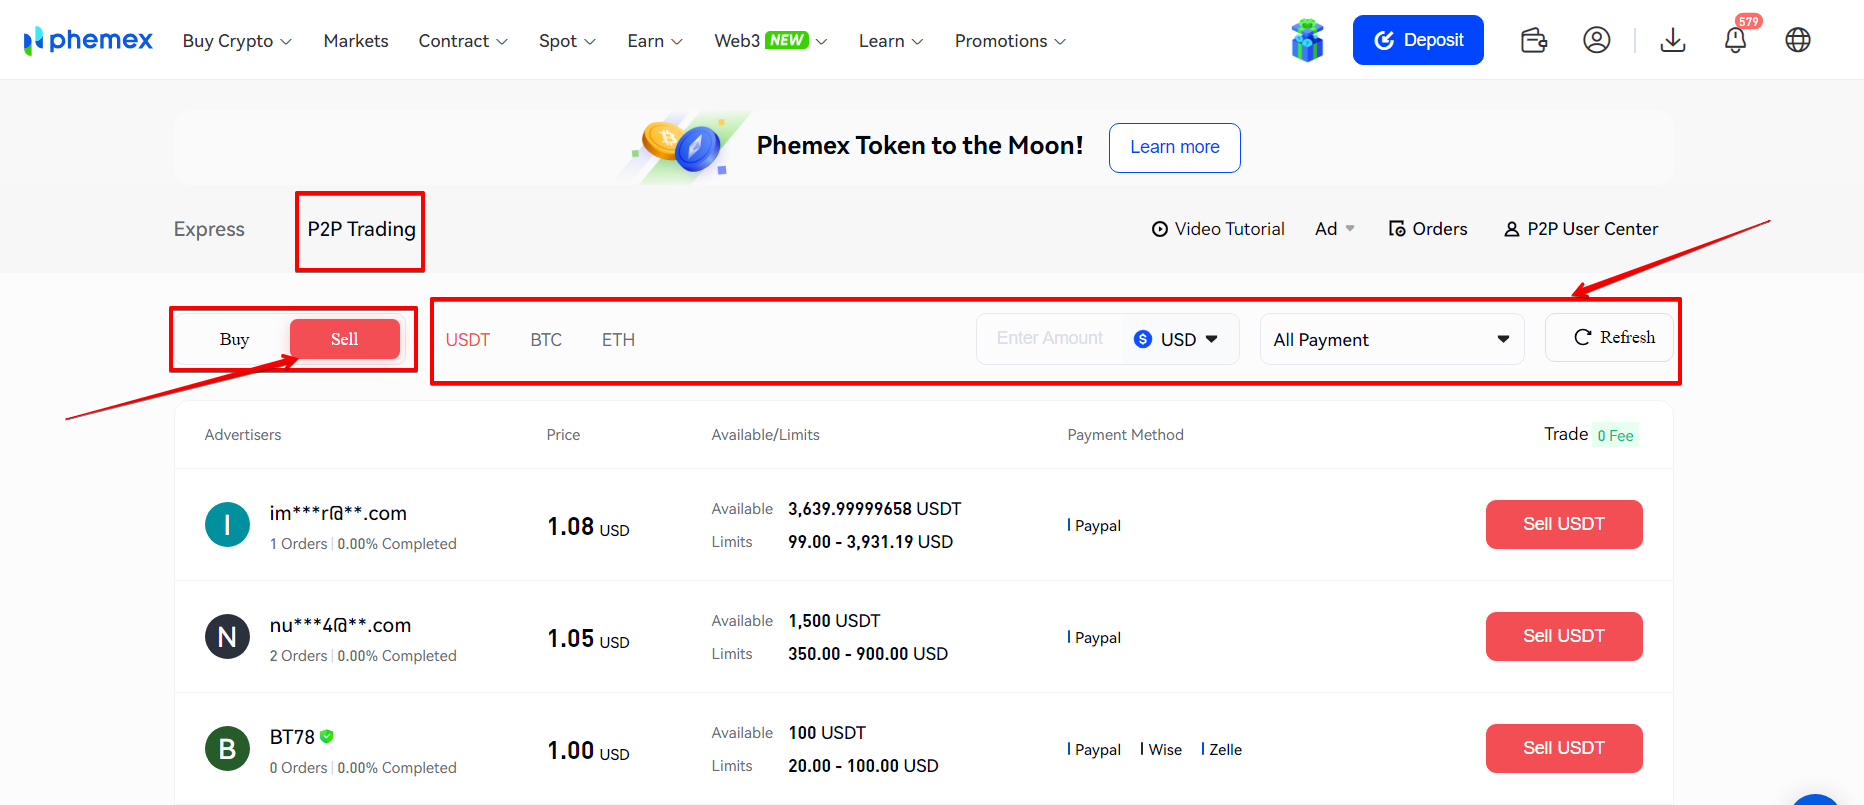Open the P2P Orders page
This screenshot has height=805, width=1864.
point(1428,229)
